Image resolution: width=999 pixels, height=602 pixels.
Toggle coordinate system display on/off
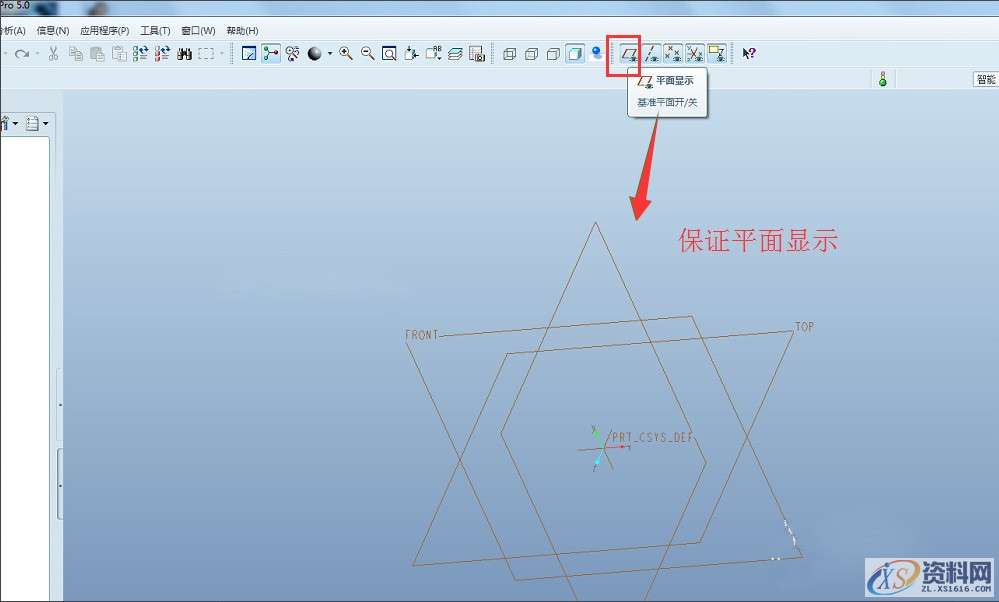coord(695,53)
